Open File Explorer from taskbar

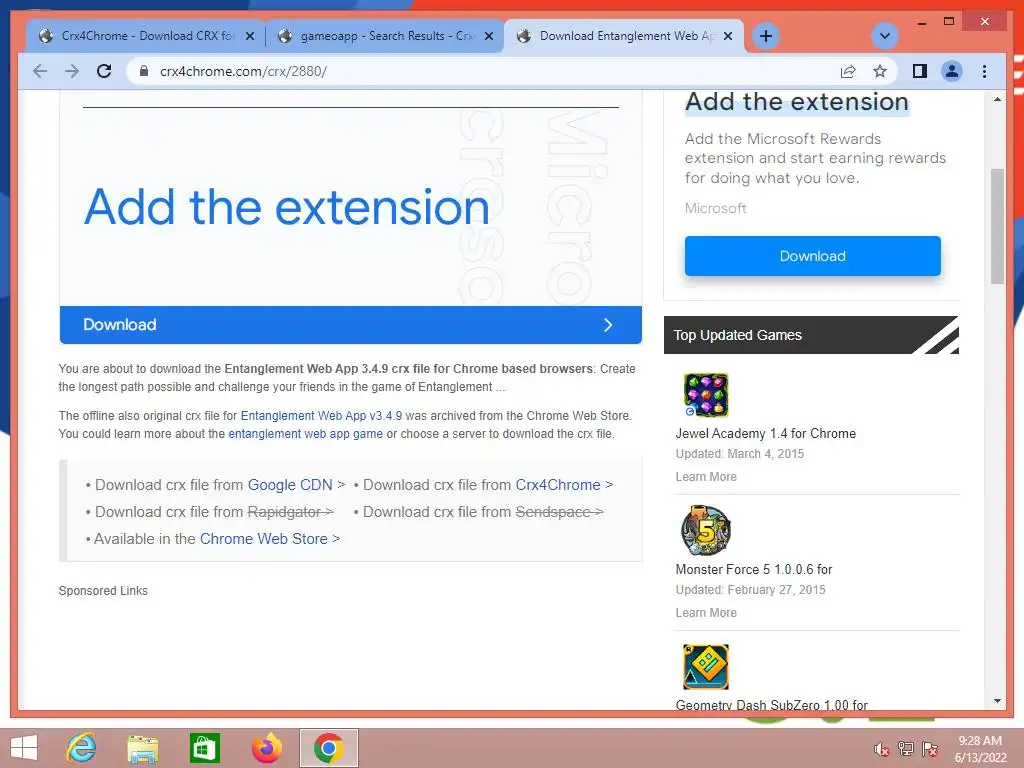(x=142, y=748)
